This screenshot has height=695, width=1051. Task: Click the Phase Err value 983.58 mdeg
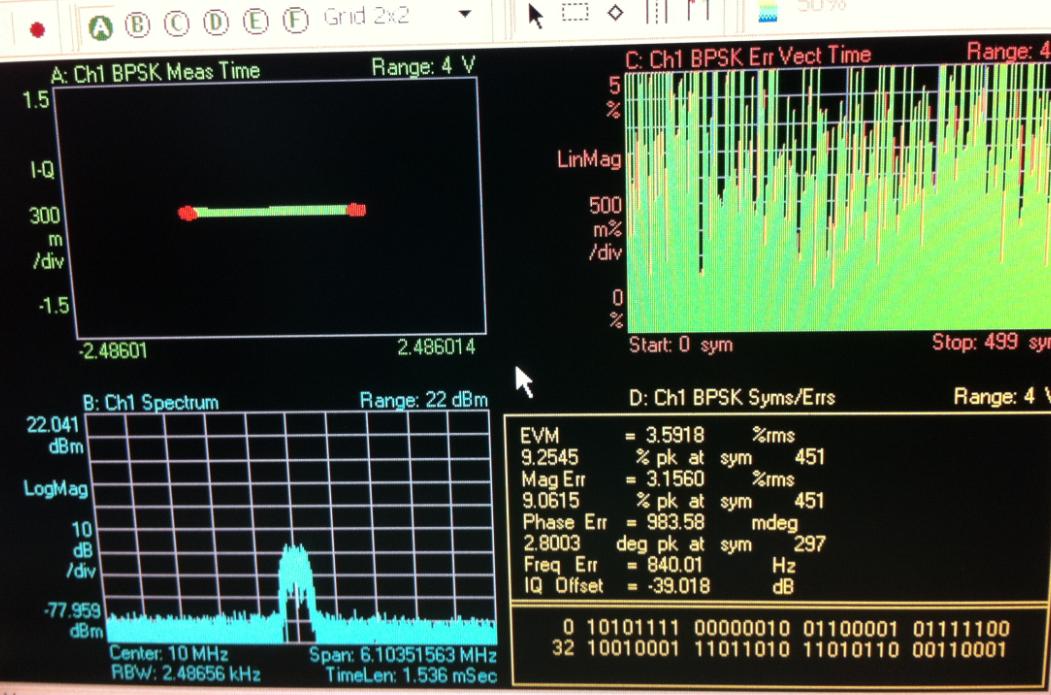[675, 521]
